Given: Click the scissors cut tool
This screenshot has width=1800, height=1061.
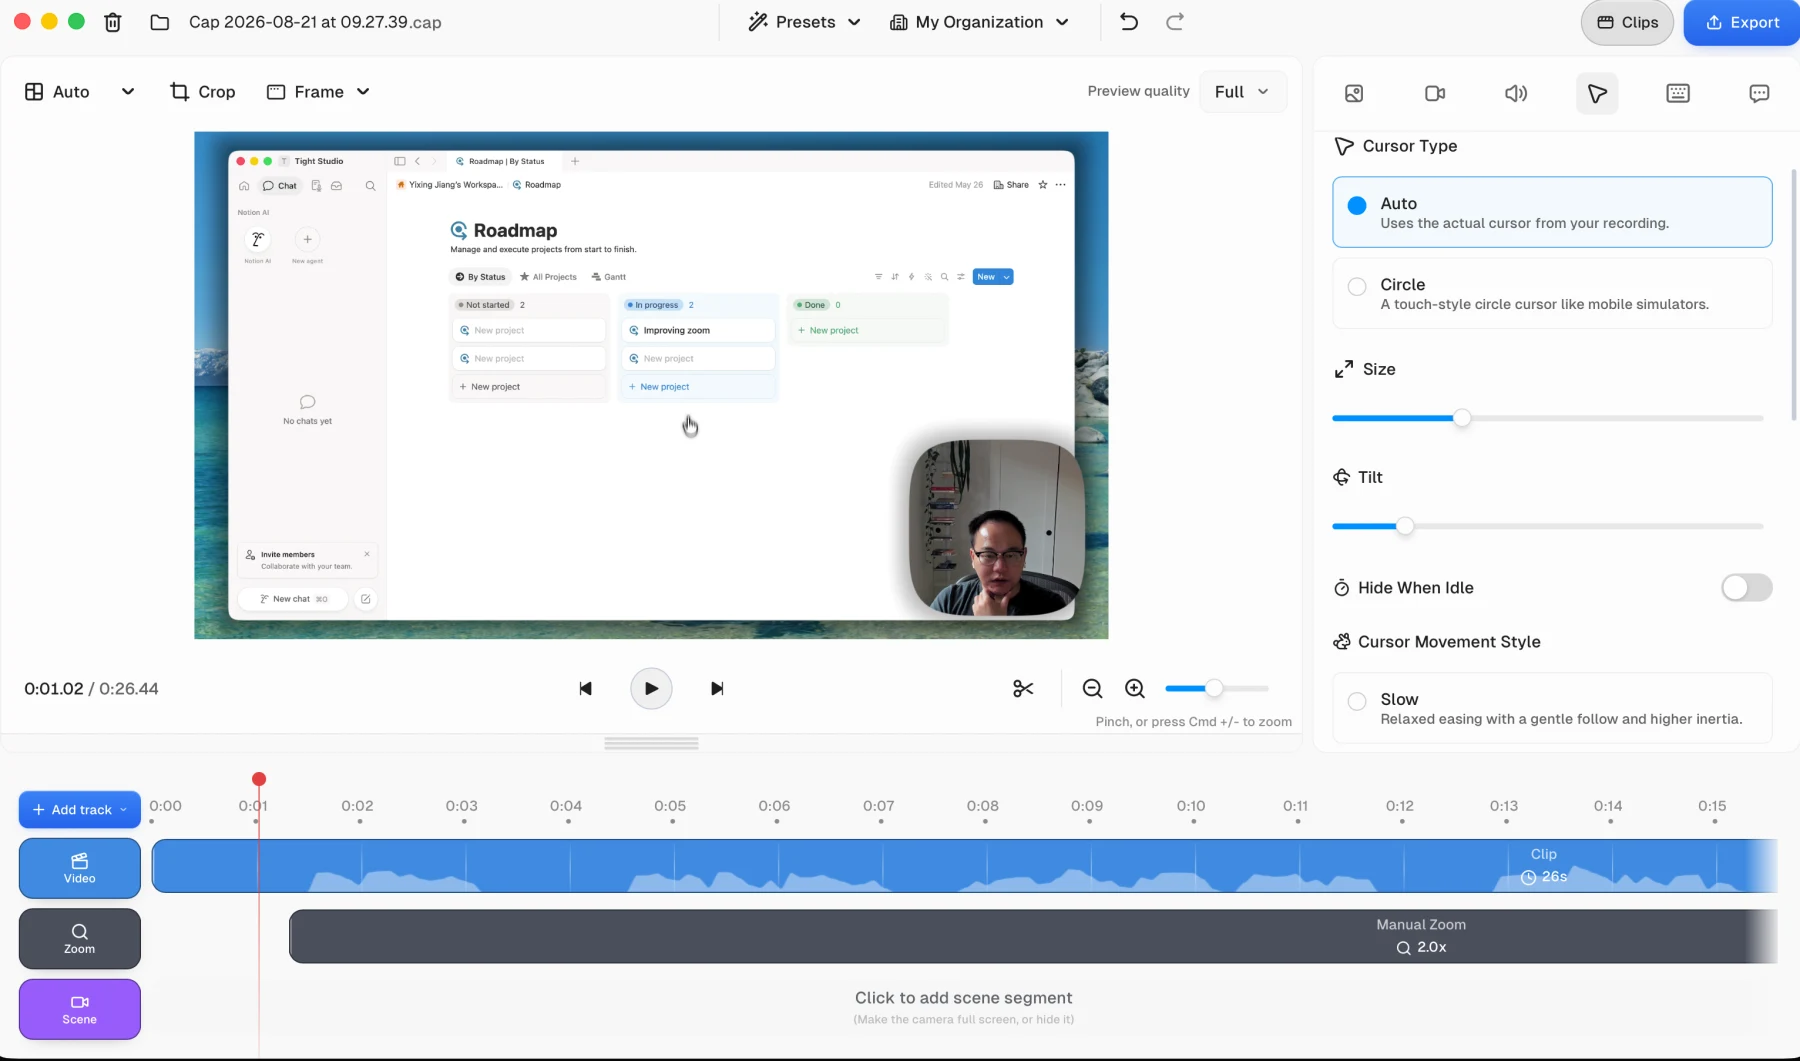Looking at the screenshot, I should 1023,688.
